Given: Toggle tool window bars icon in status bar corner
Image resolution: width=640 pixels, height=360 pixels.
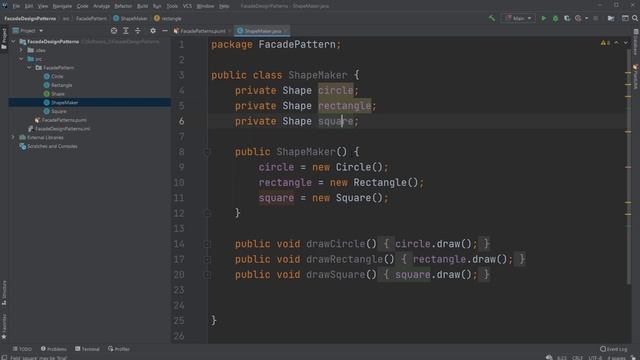Looking at the screenshot, I should pos(4,358).
